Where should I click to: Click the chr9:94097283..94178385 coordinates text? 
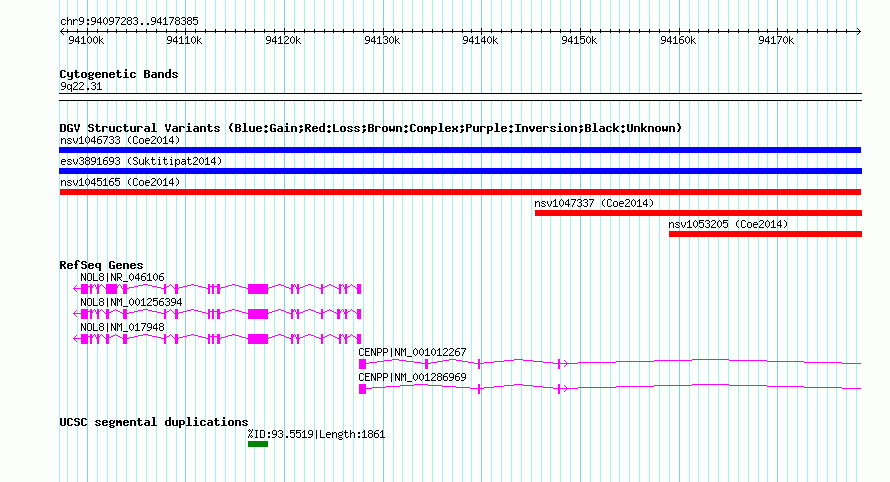[129, 22]
